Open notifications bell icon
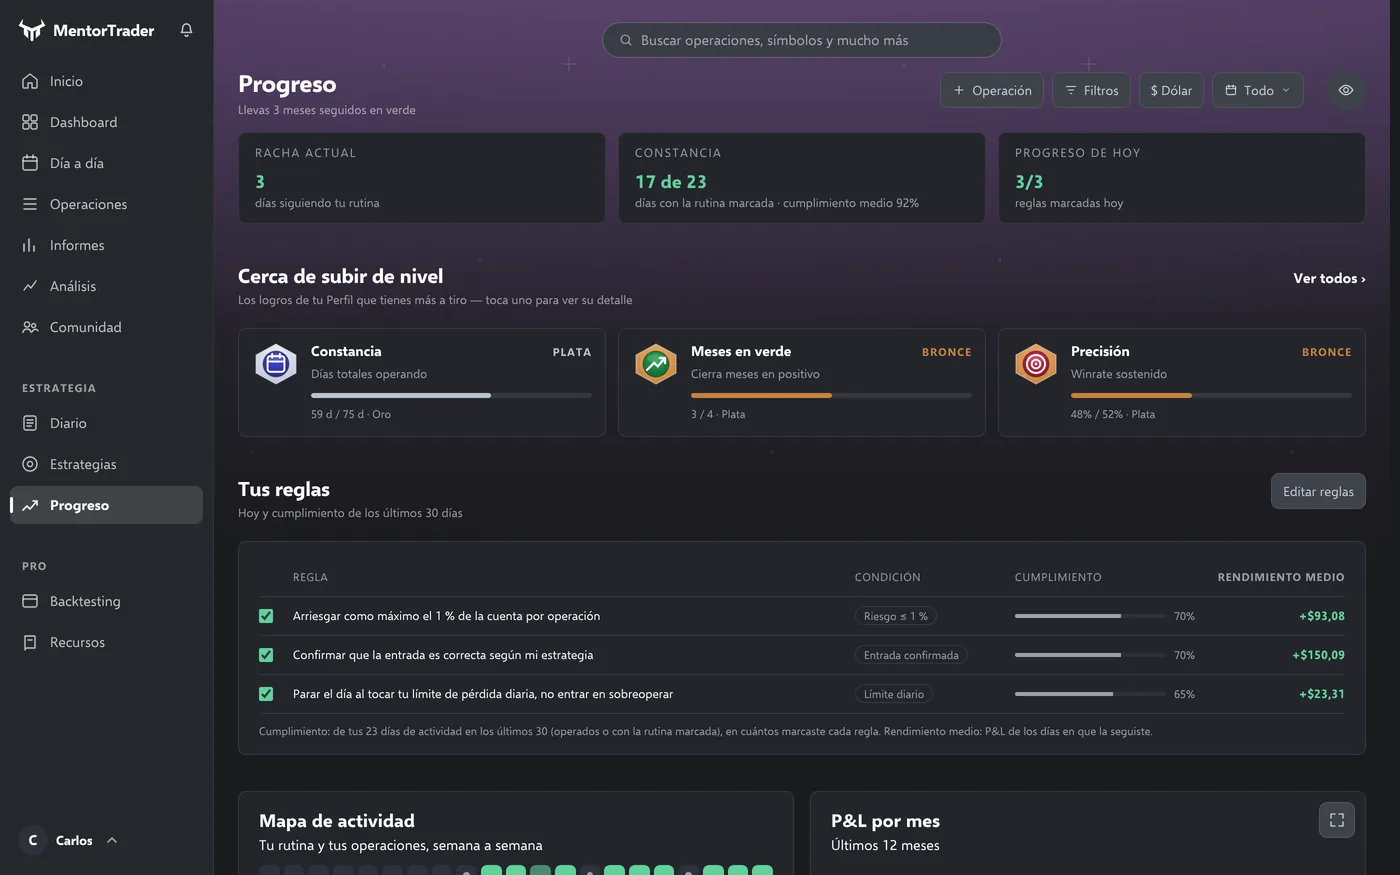This screenshot has height=875, width=1400. pos(186,30)
